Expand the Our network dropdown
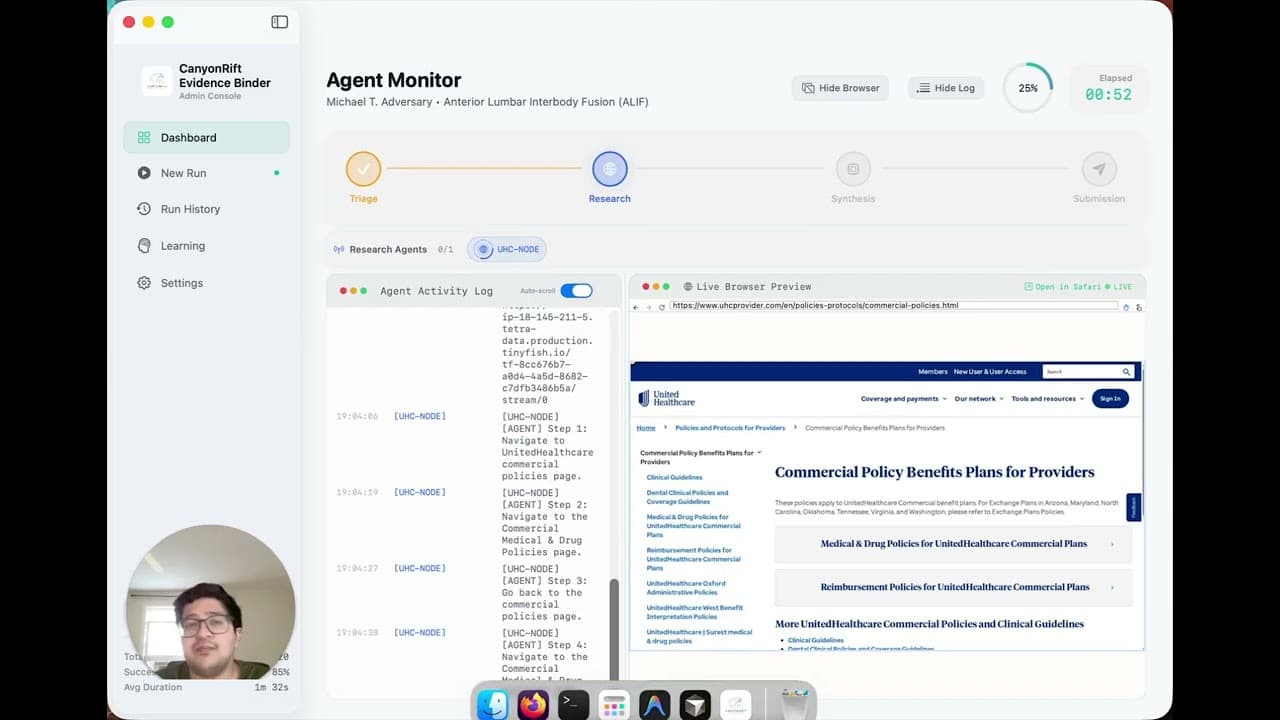1280x720 pixels. pyautogui.click(x=979, y=399)
